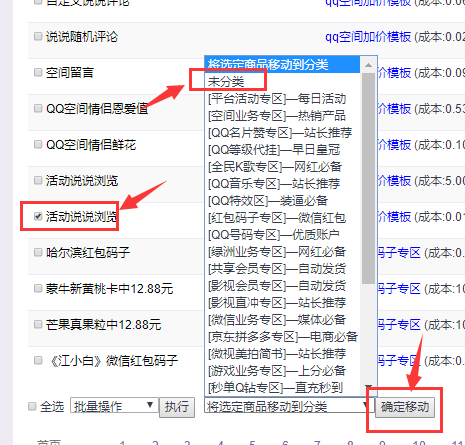Pick [QQ名片赞专区]—站长推荐 option
Screen dimensions: 465x445
(x=280, y=133)
